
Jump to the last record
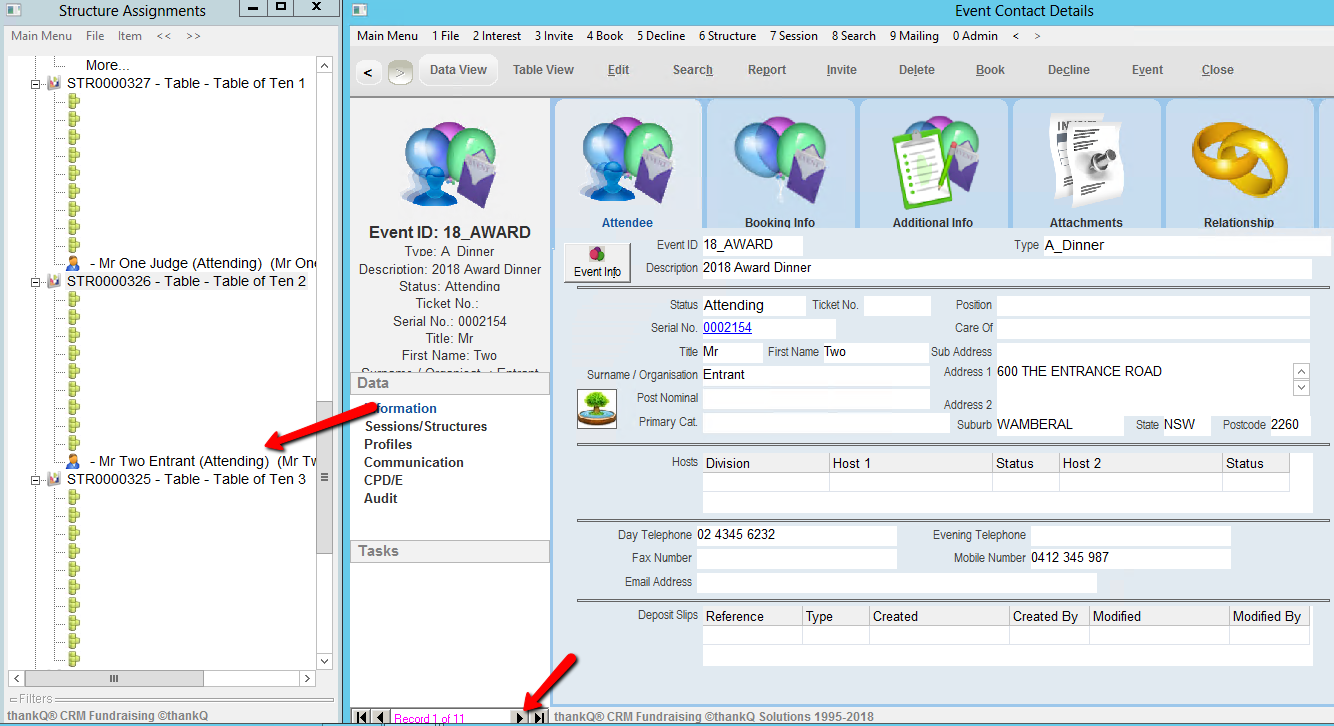click(539, 717)
